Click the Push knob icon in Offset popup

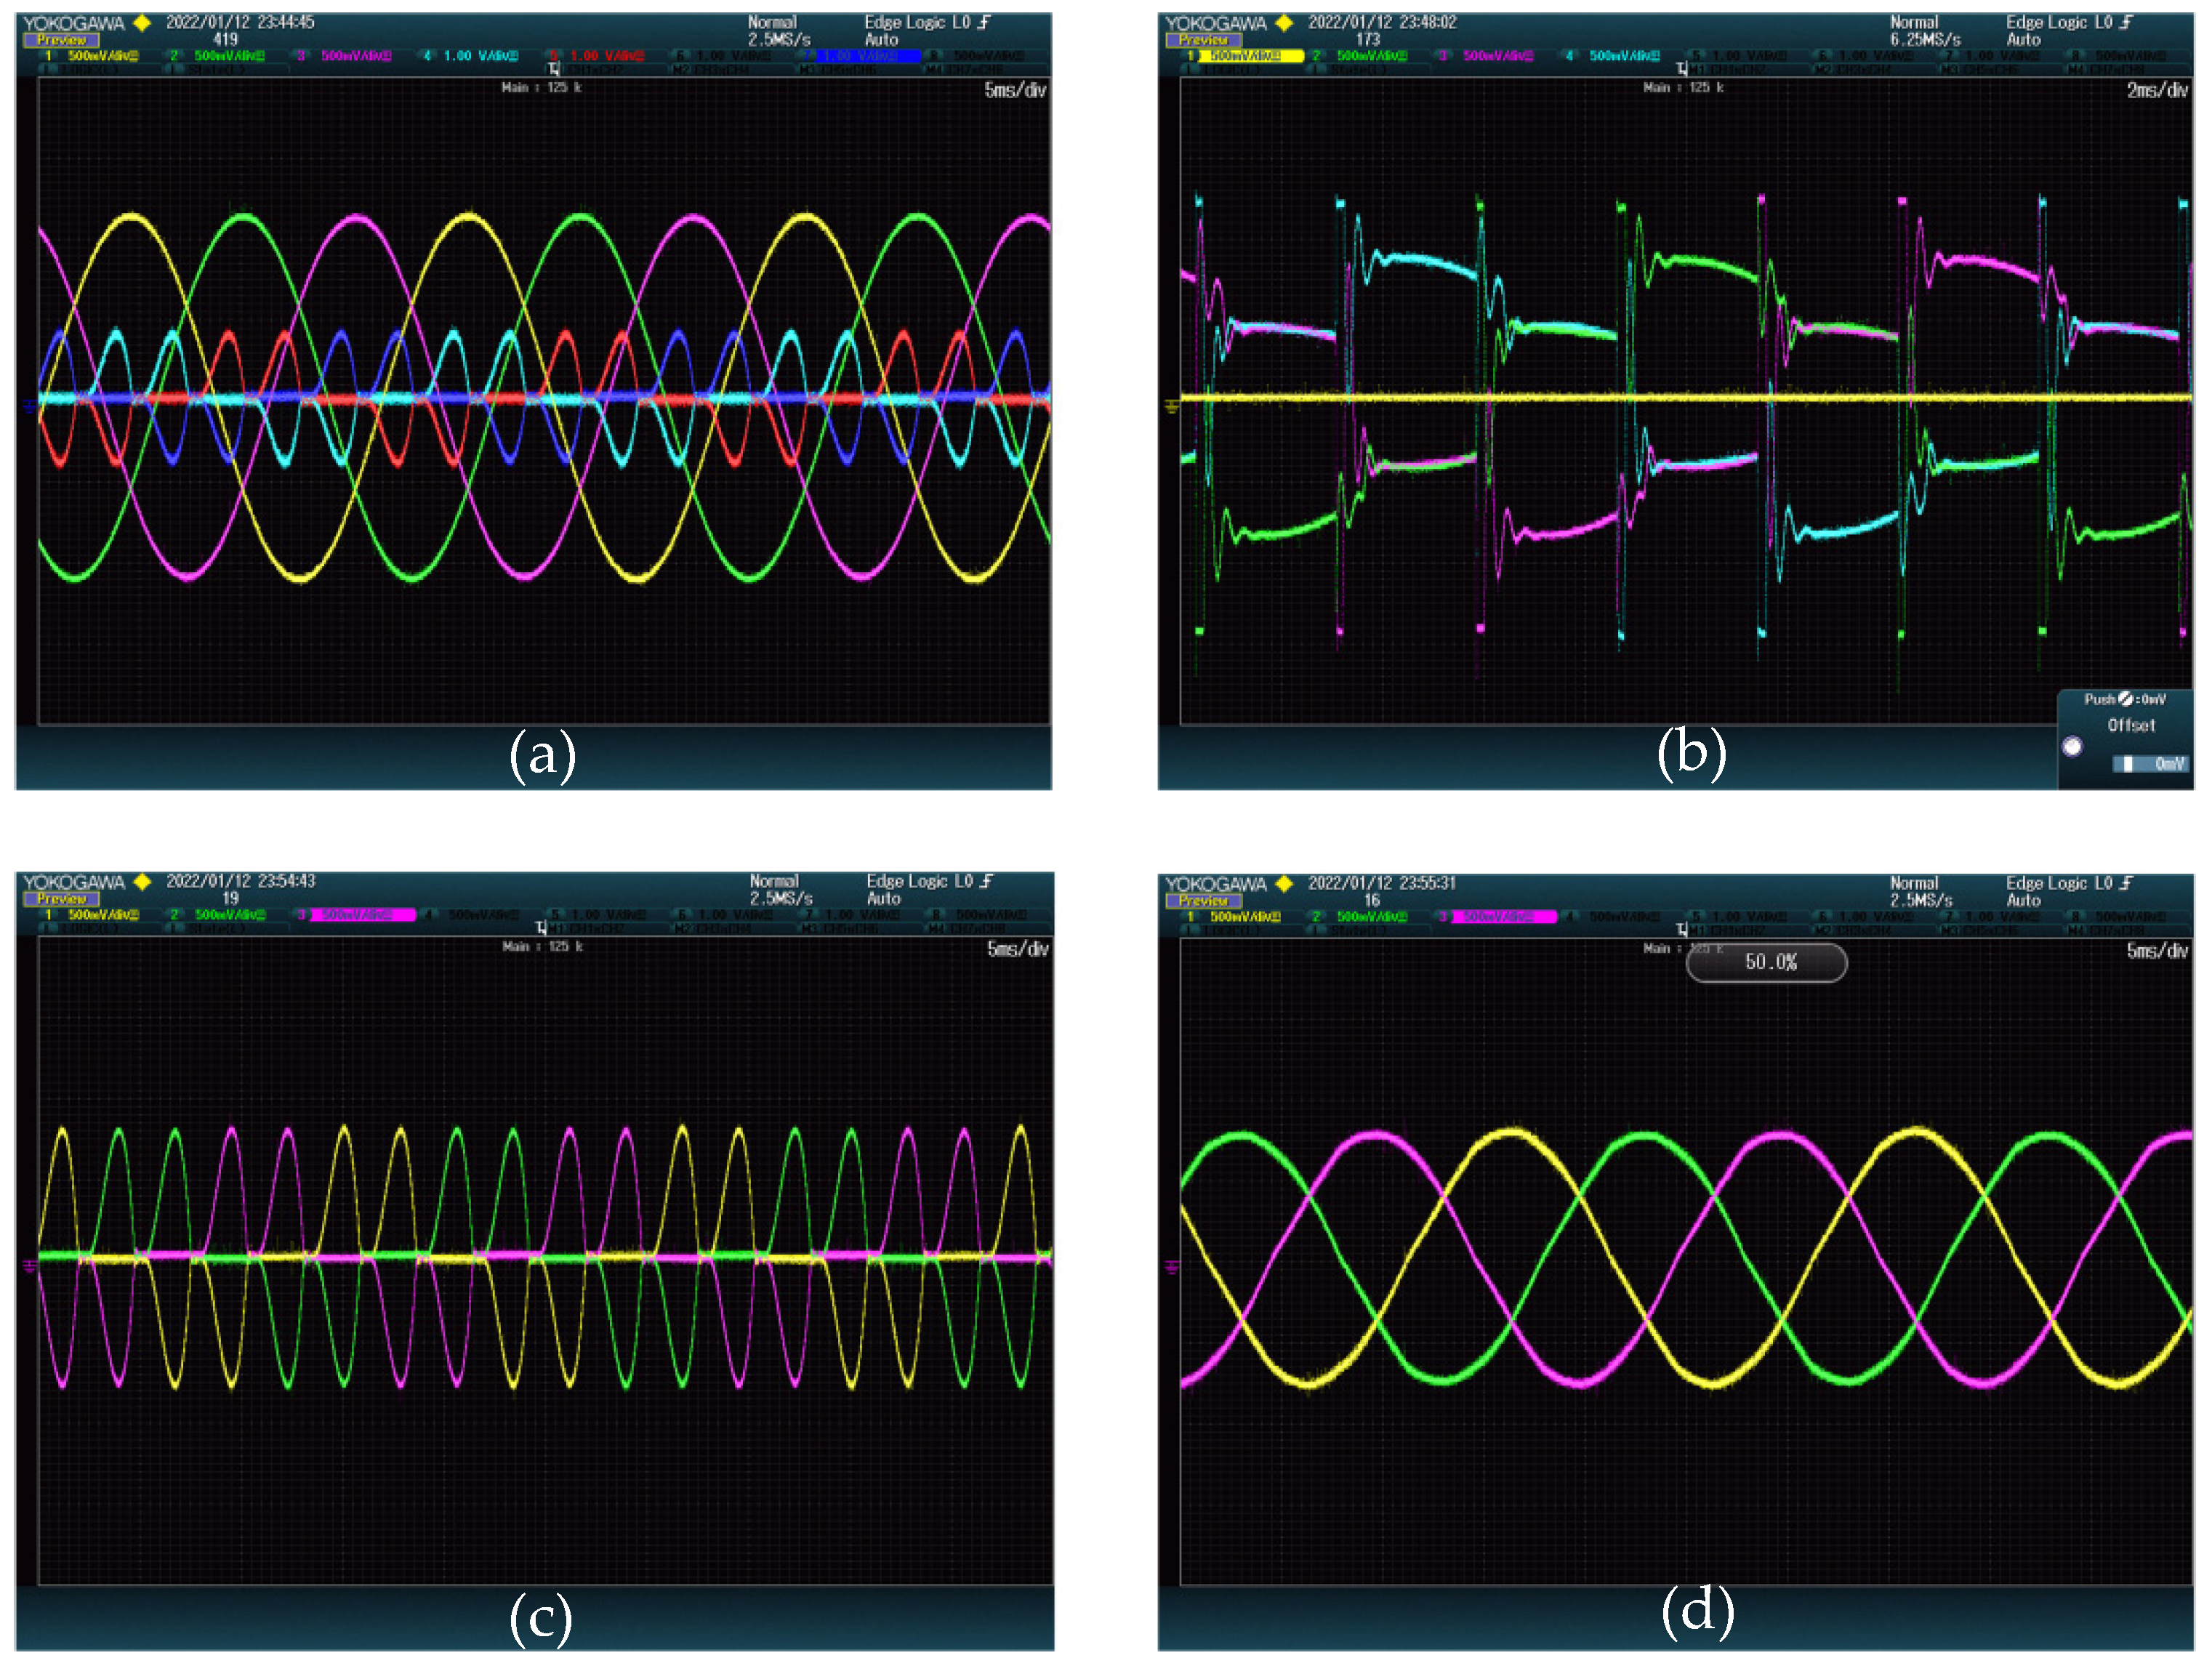(2125, 699)
